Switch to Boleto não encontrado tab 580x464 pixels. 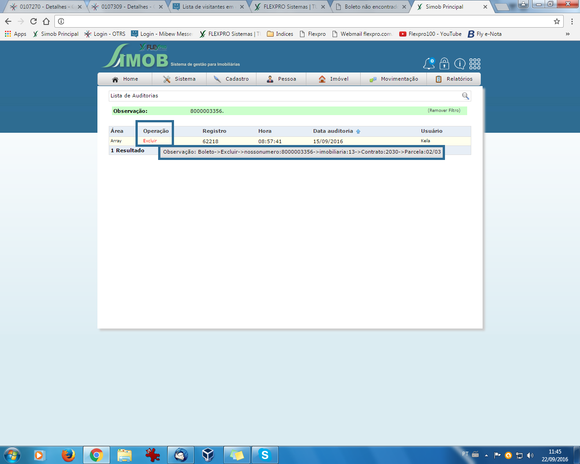(371, 7)
